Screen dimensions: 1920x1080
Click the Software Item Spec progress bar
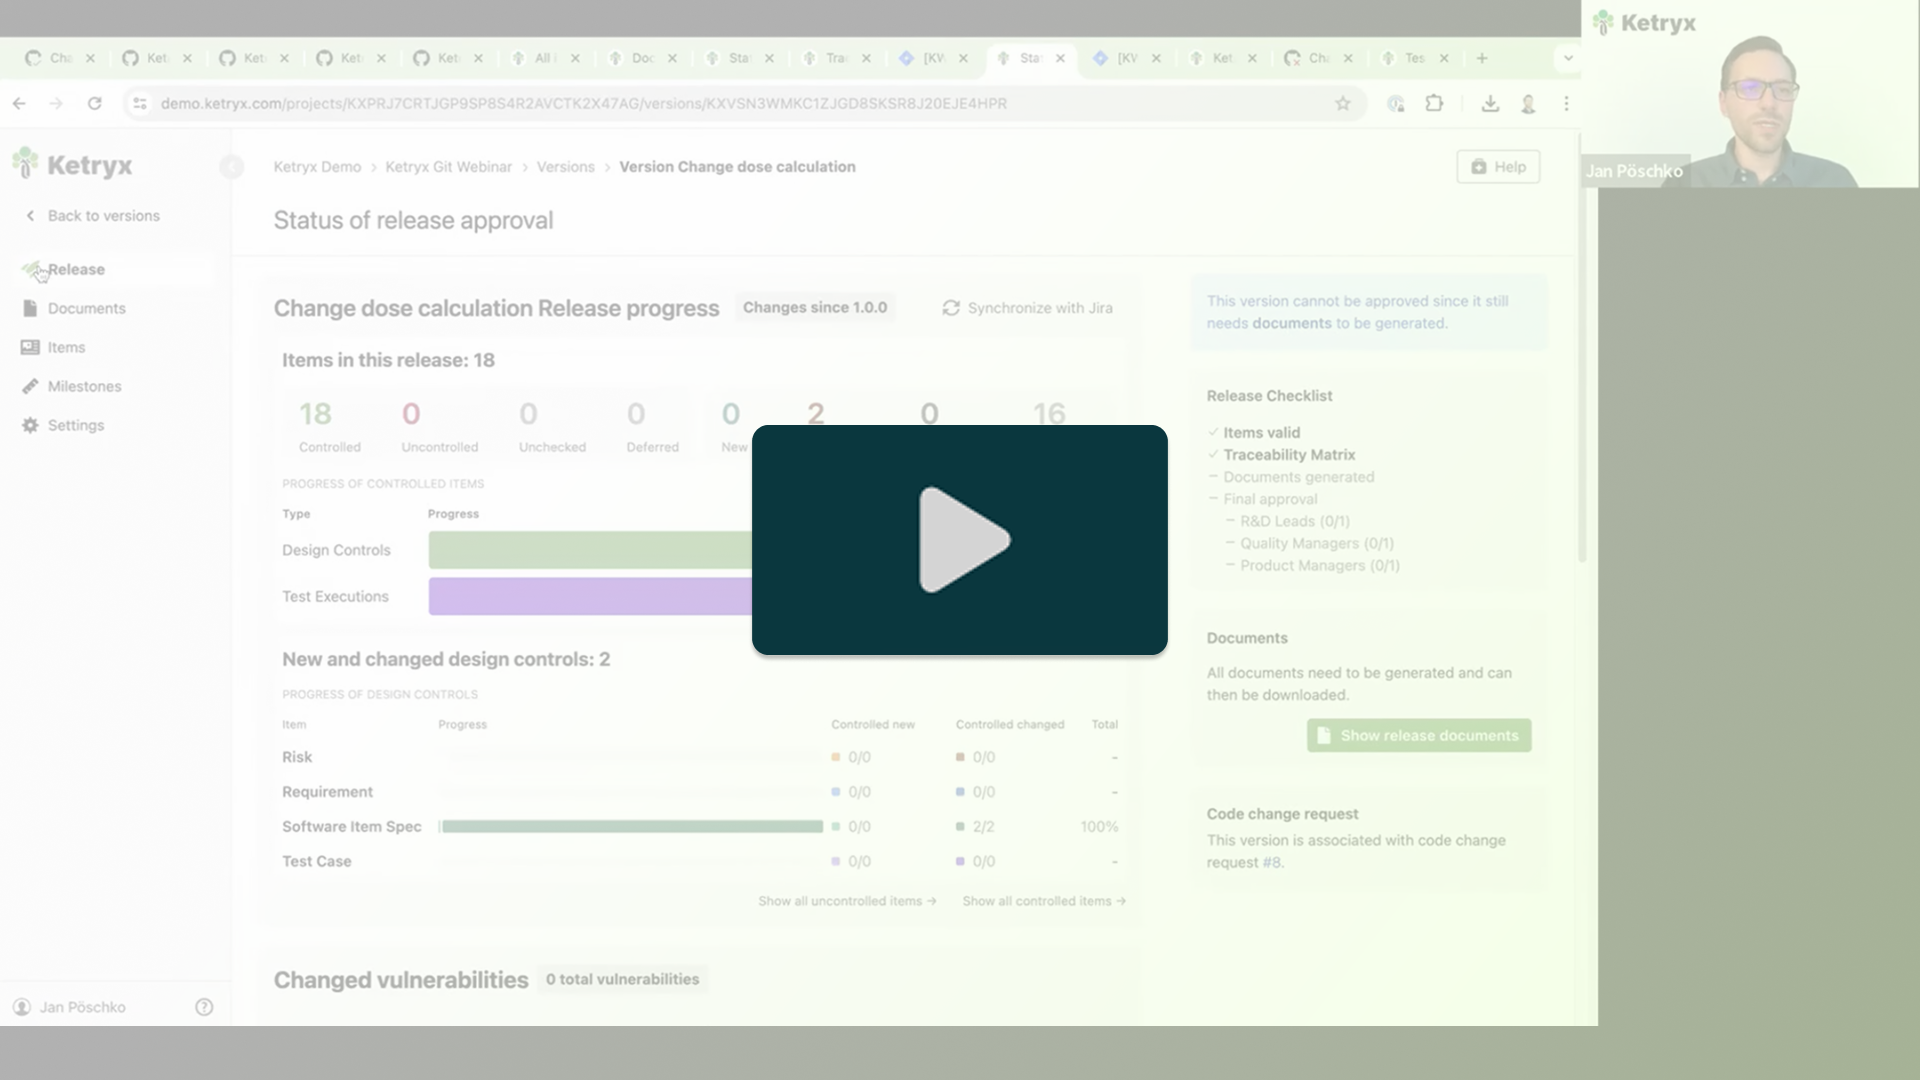click(x=631, y=827)
